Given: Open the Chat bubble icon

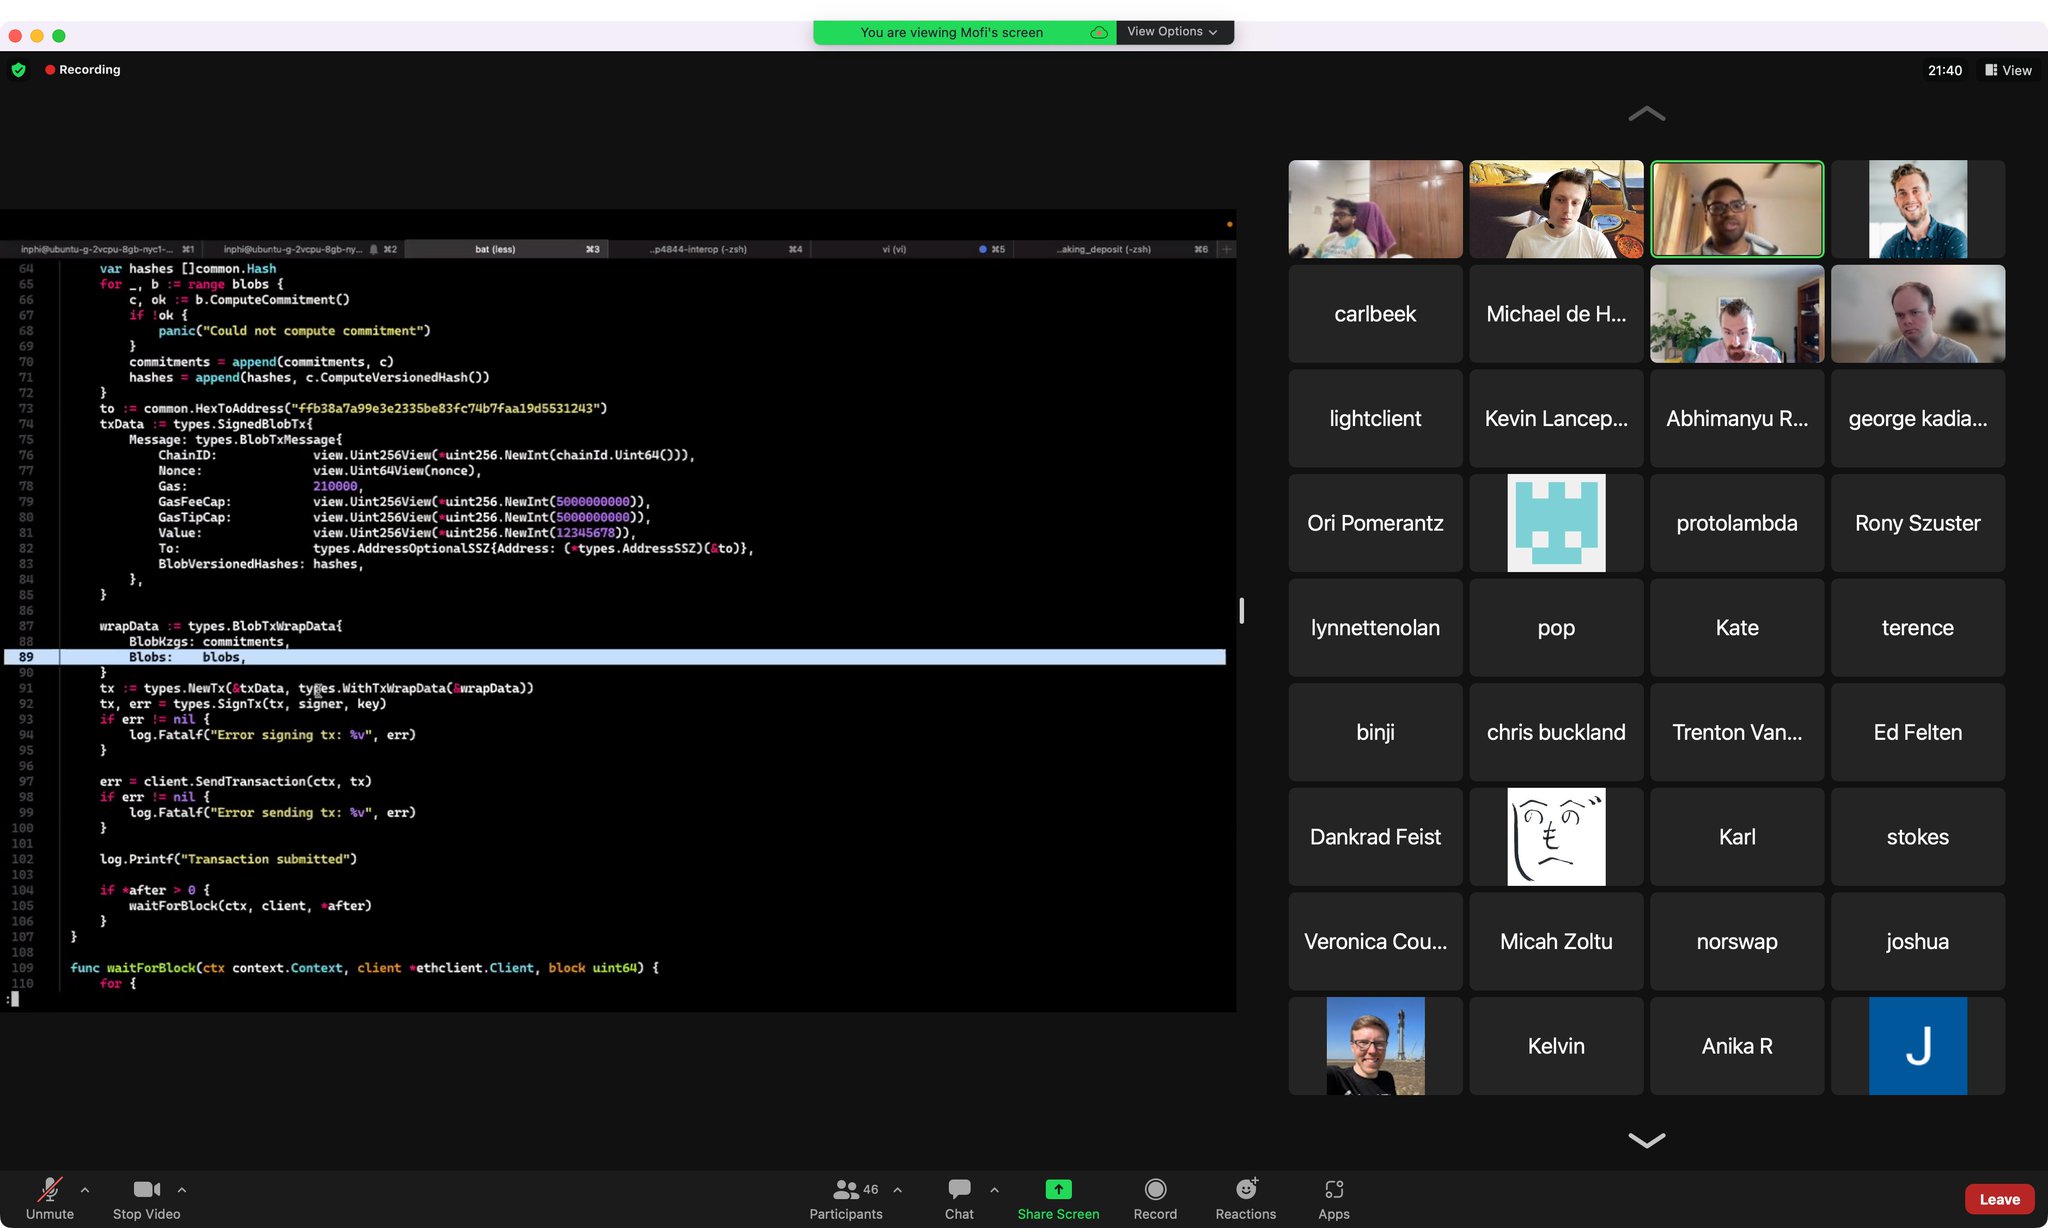Looking at the screenshot, I should point(959,1189).
